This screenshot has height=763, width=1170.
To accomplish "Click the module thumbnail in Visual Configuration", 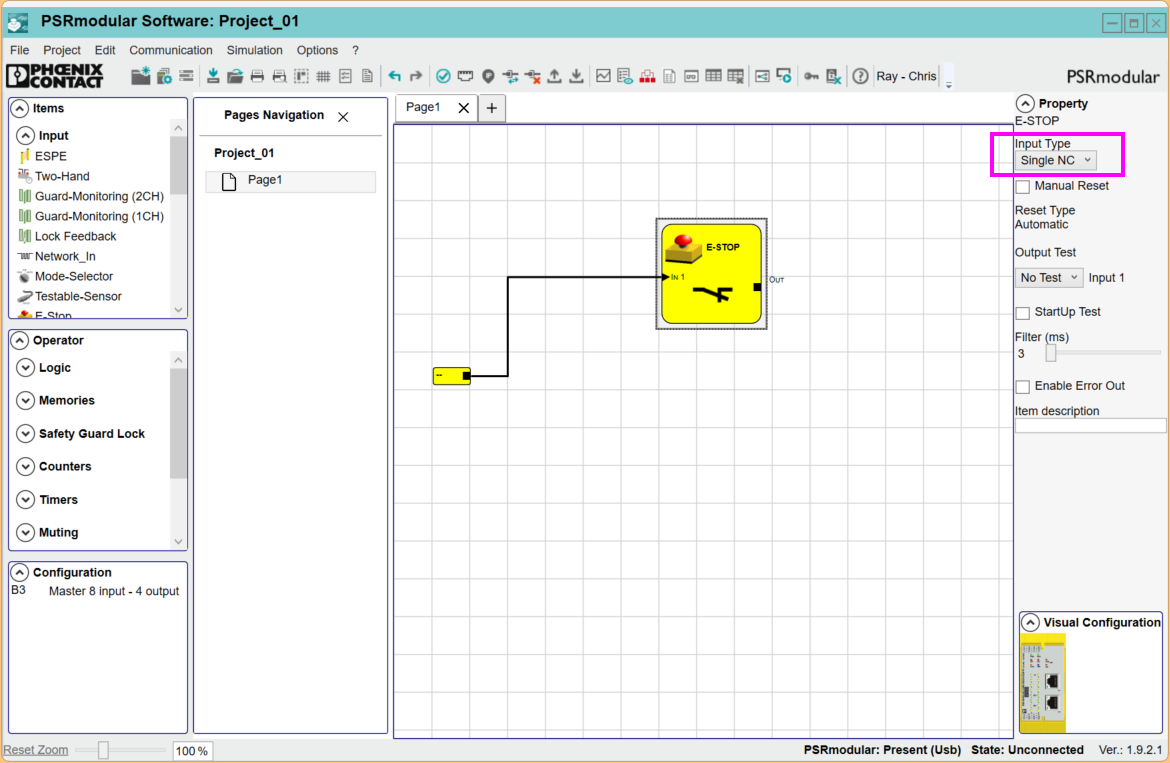I will tap(1043, 684).
